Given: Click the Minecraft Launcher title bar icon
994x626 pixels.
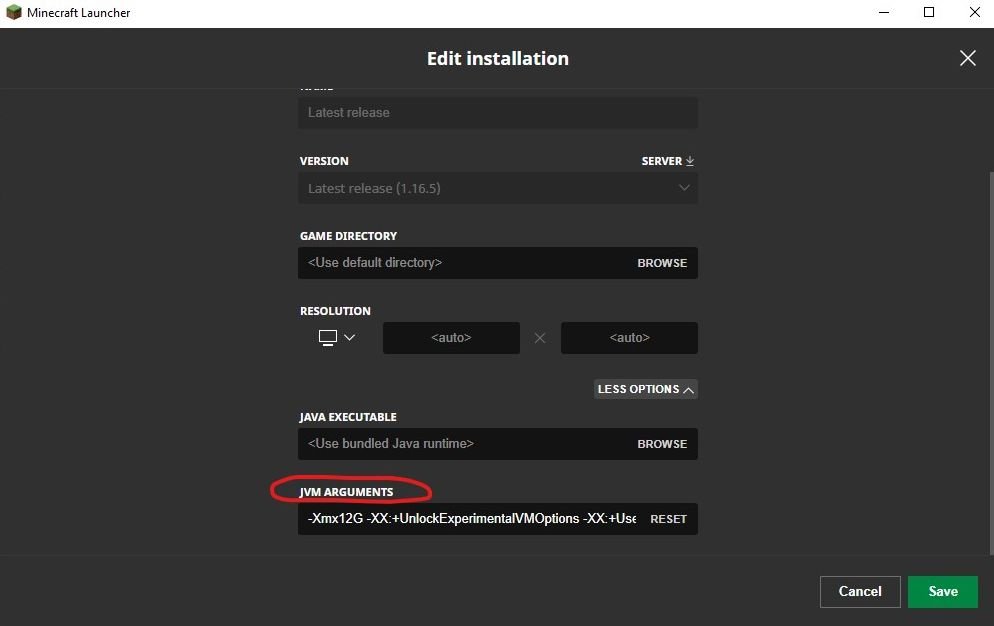Looking at the screenshot, I should [x=13, y=13].
